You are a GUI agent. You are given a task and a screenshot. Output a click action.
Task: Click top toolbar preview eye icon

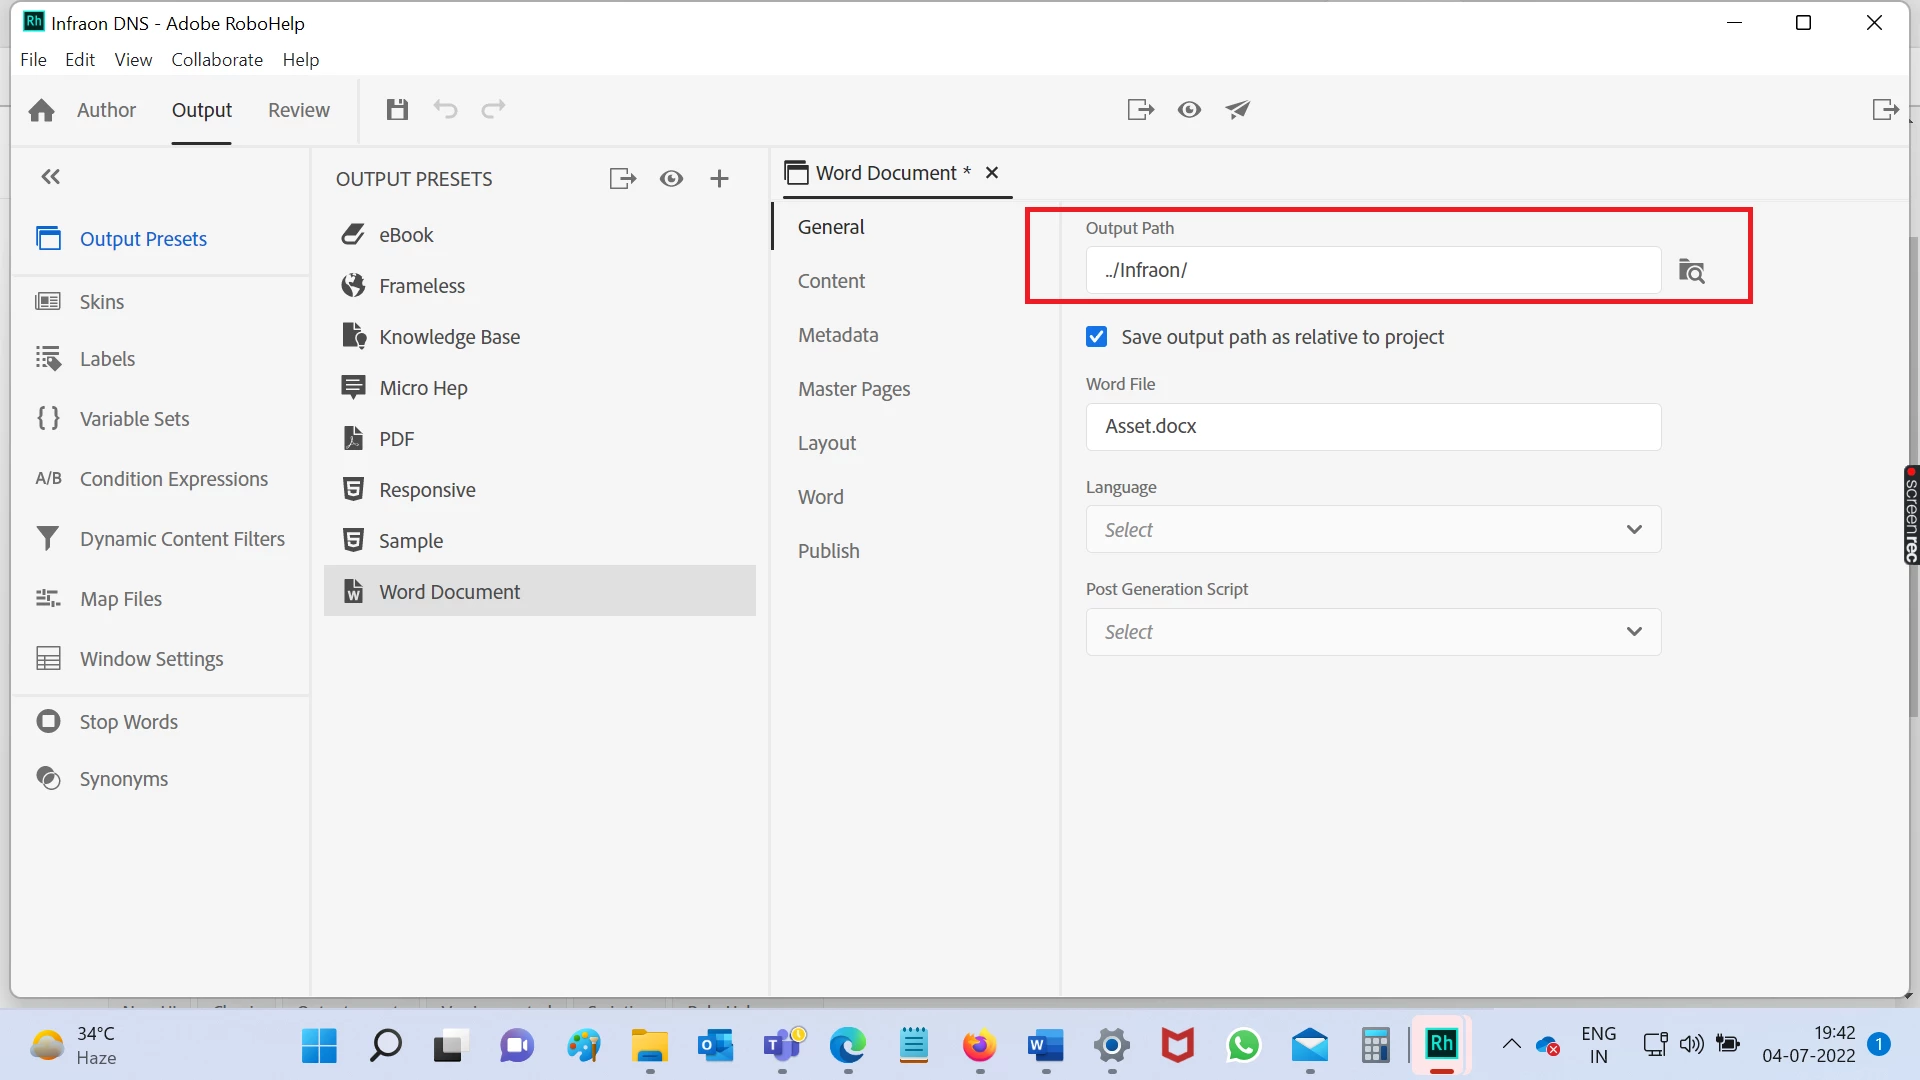[x=1189, y=110]
